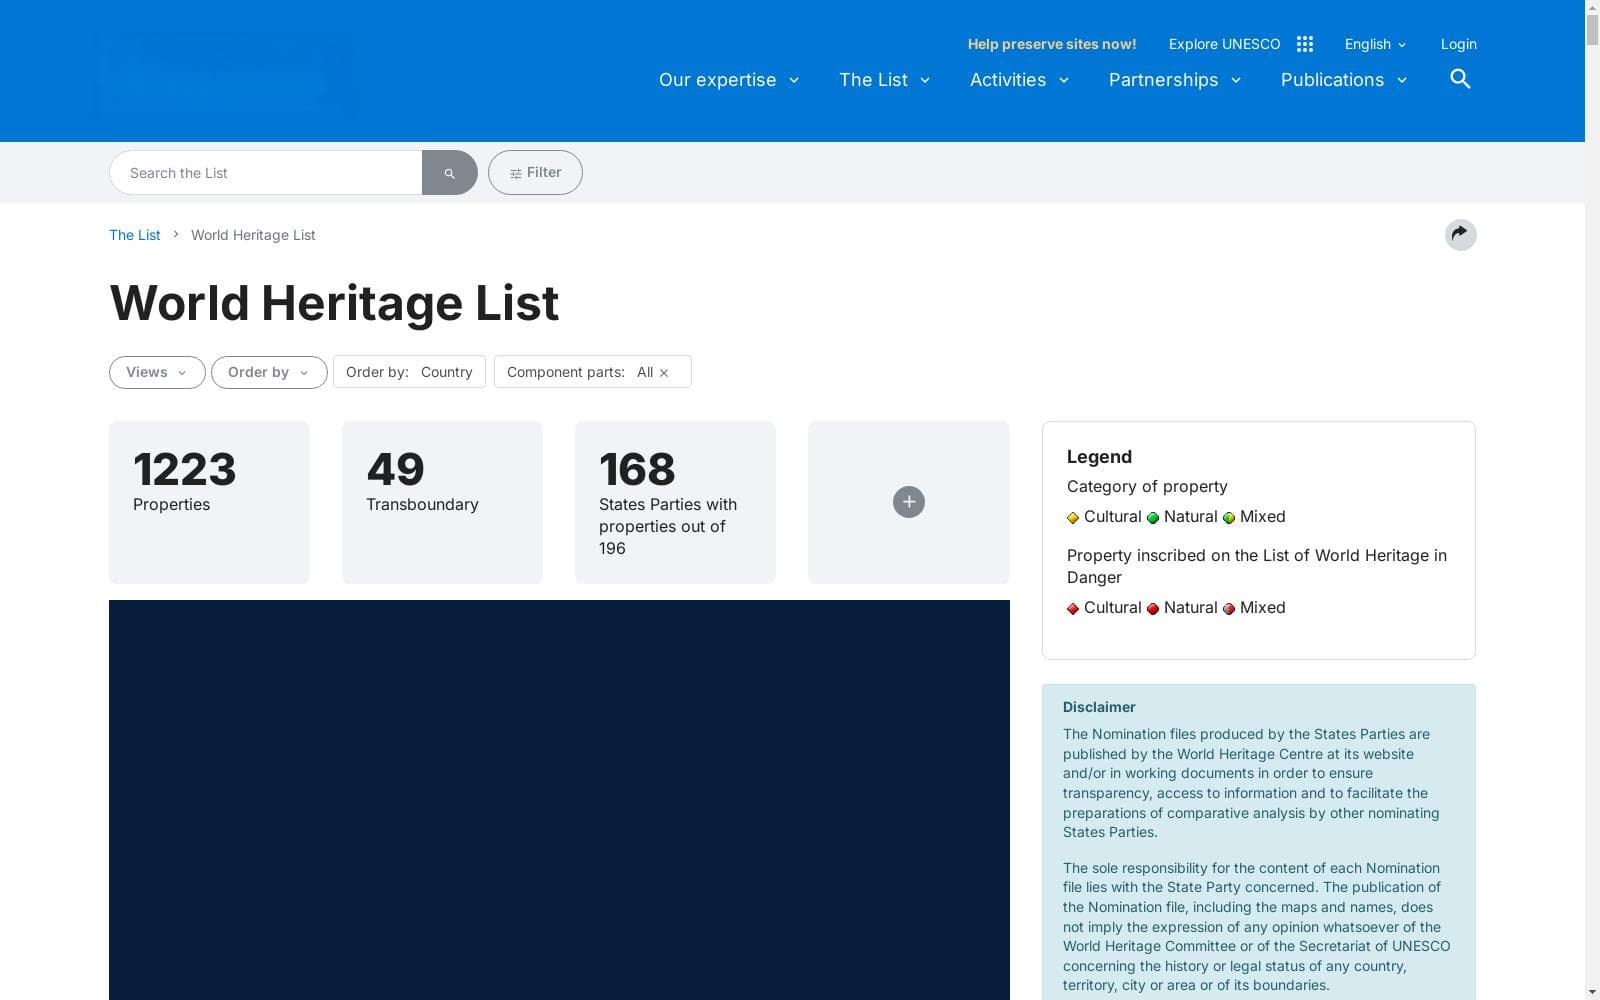The image size is (1600, 1000).
Task: Open The List navigation menu
Action: (x=885, y=80)
